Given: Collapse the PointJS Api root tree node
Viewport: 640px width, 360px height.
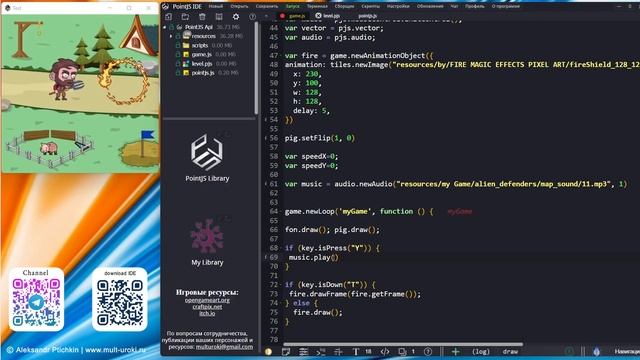Looking at the screenshot, I should (x=165, y=27).
